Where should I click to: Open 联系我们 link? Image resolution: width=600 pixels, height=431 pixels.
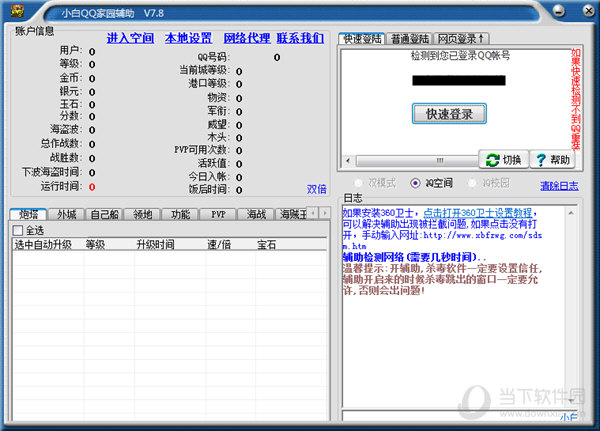pos(300,38)
